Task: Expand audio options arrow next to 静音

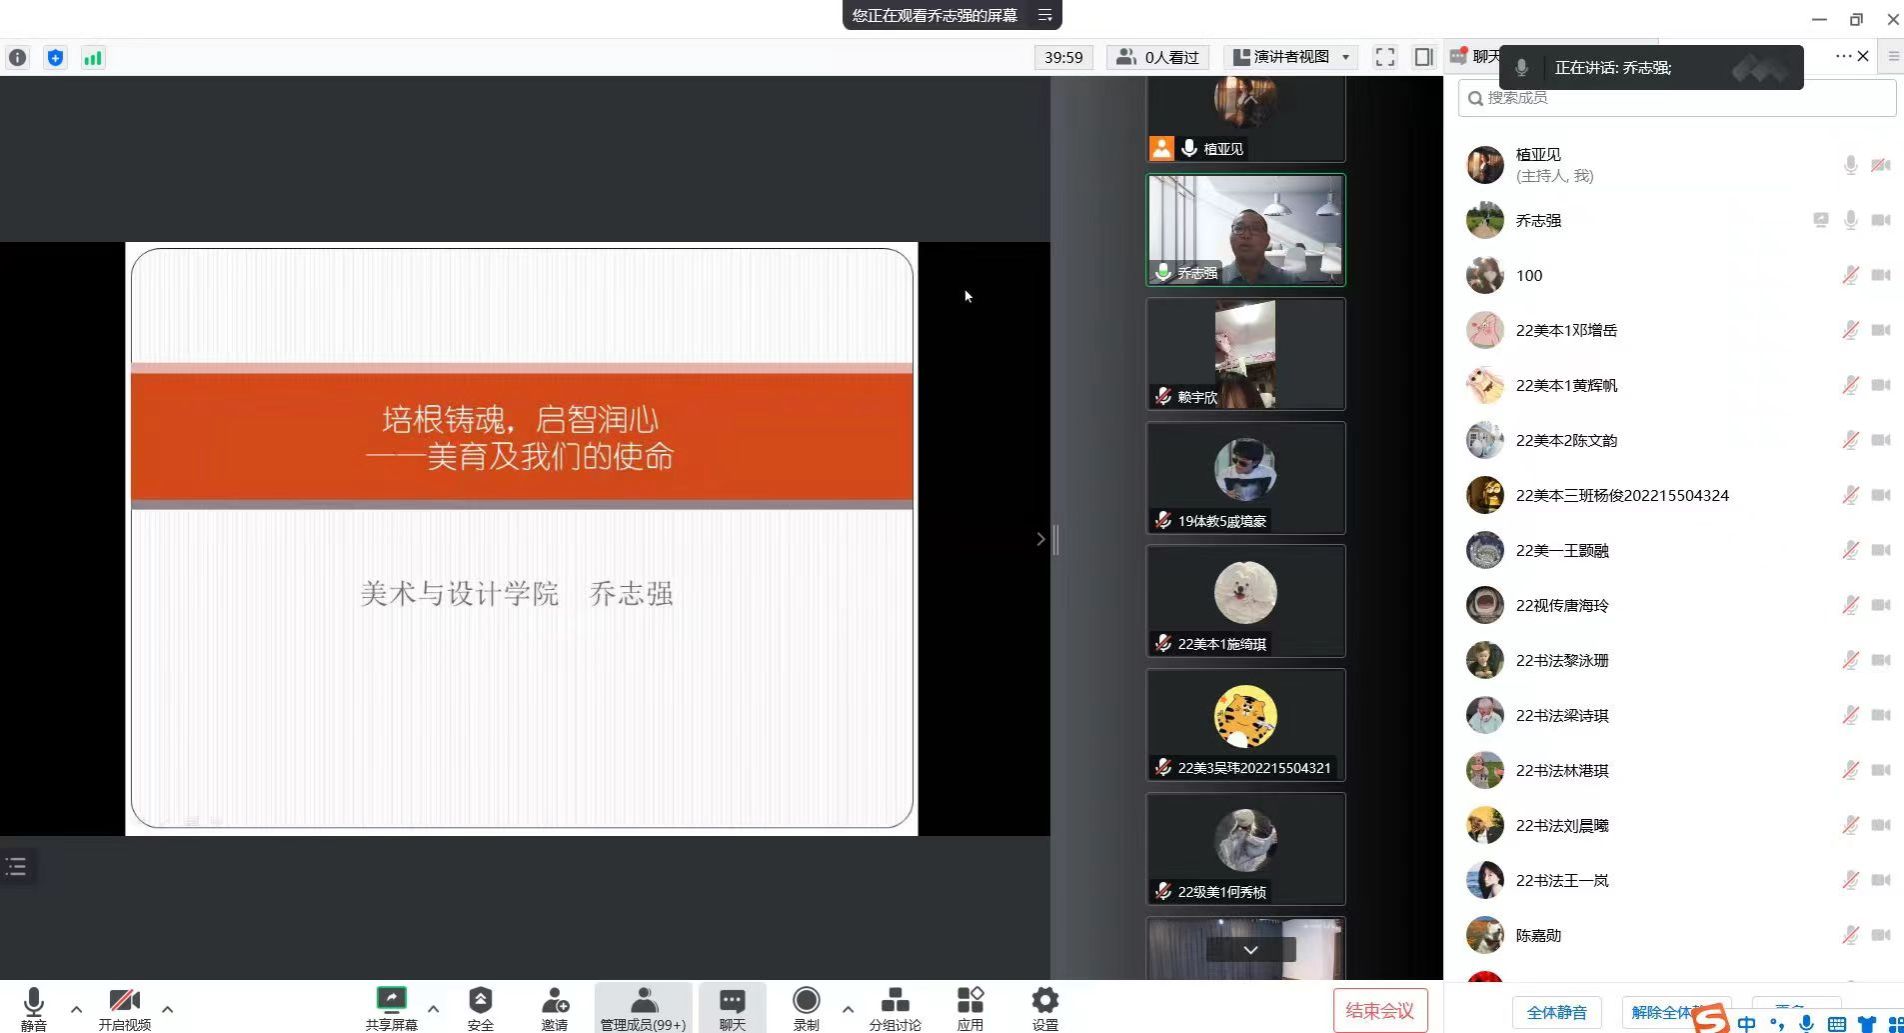Action: point(76,1009)
